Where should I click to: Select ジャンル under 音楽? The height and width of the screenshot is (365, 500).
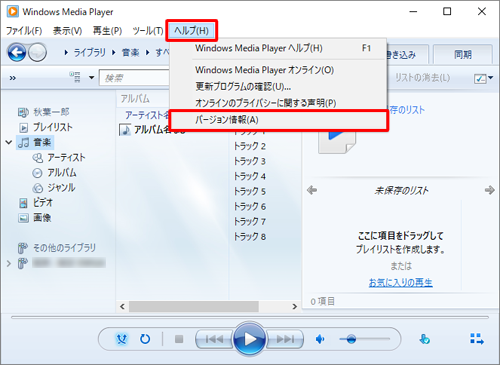pyautogui.click(x=54, y=188)
